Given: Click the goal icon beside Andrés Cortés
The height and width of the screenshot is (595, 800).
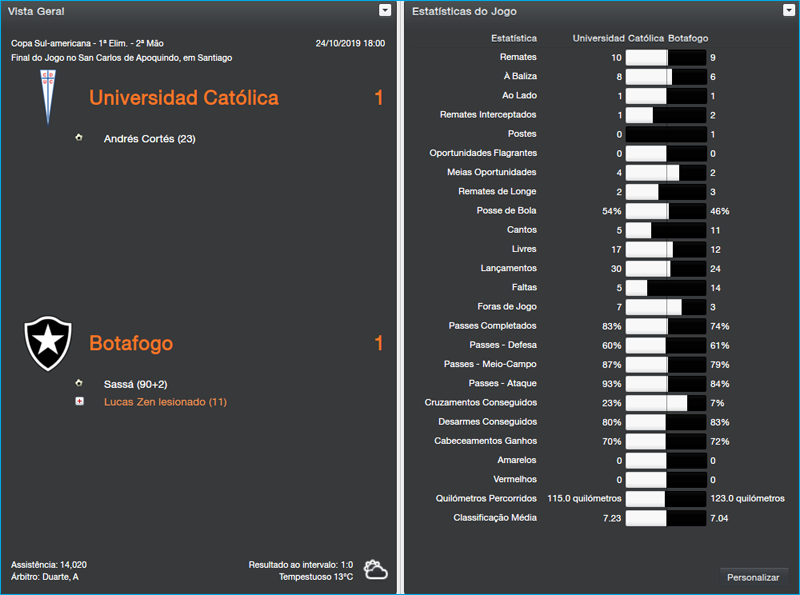Looking at the screenshot, I should click(x=79, y=138).
